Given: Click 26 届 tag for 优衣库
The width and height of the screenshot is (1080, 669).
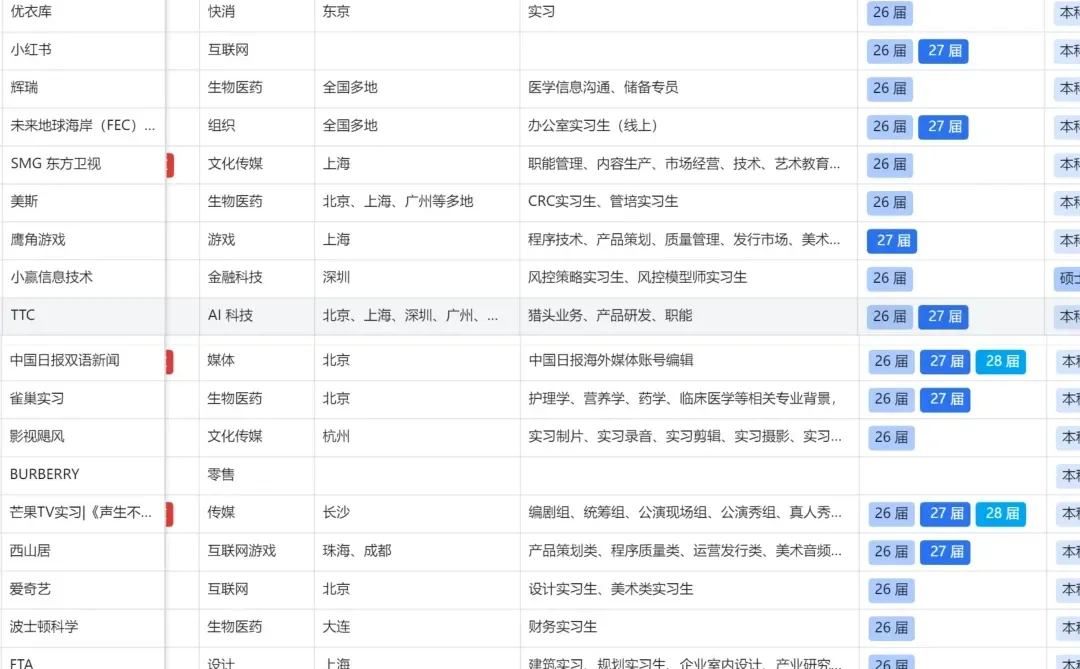Looking at the screenshot, I should 890,12.
